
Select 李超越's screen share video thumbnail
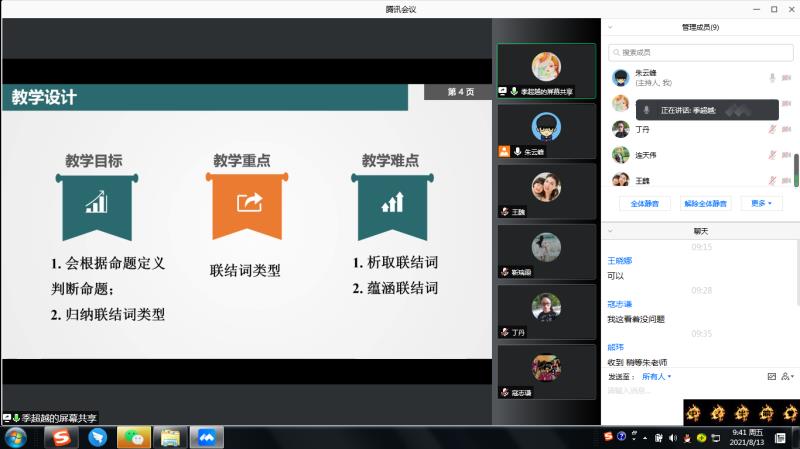546,70
